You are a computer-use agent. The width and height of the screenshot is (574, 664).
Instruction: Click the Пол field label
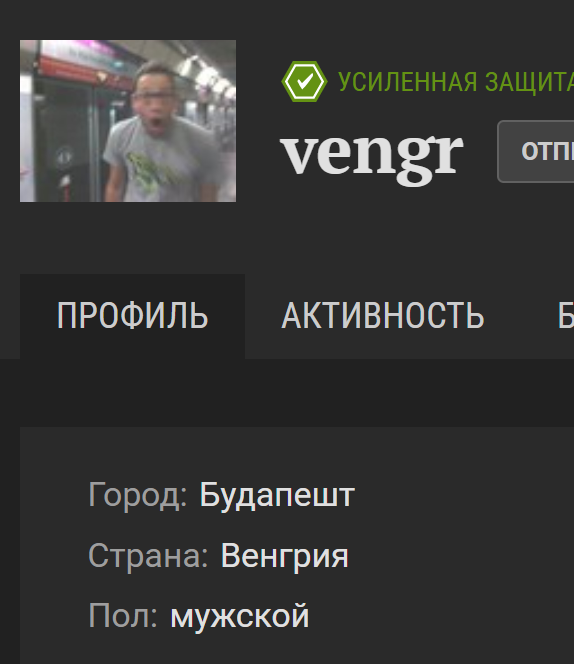coord(123,616)
